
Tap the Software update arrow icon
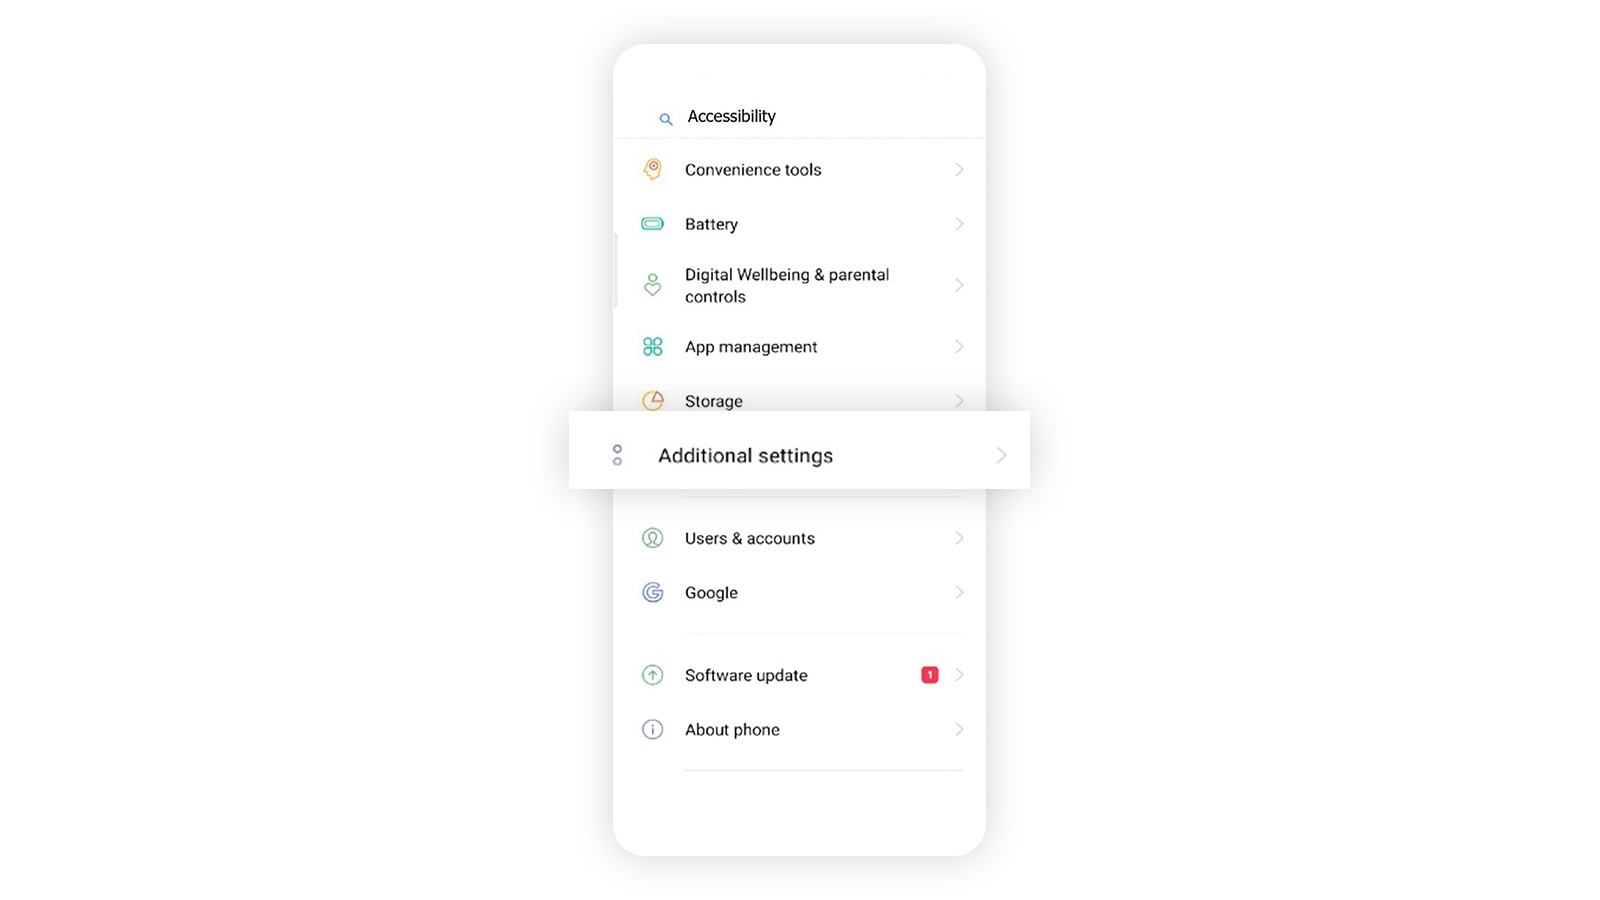point(652,675)
